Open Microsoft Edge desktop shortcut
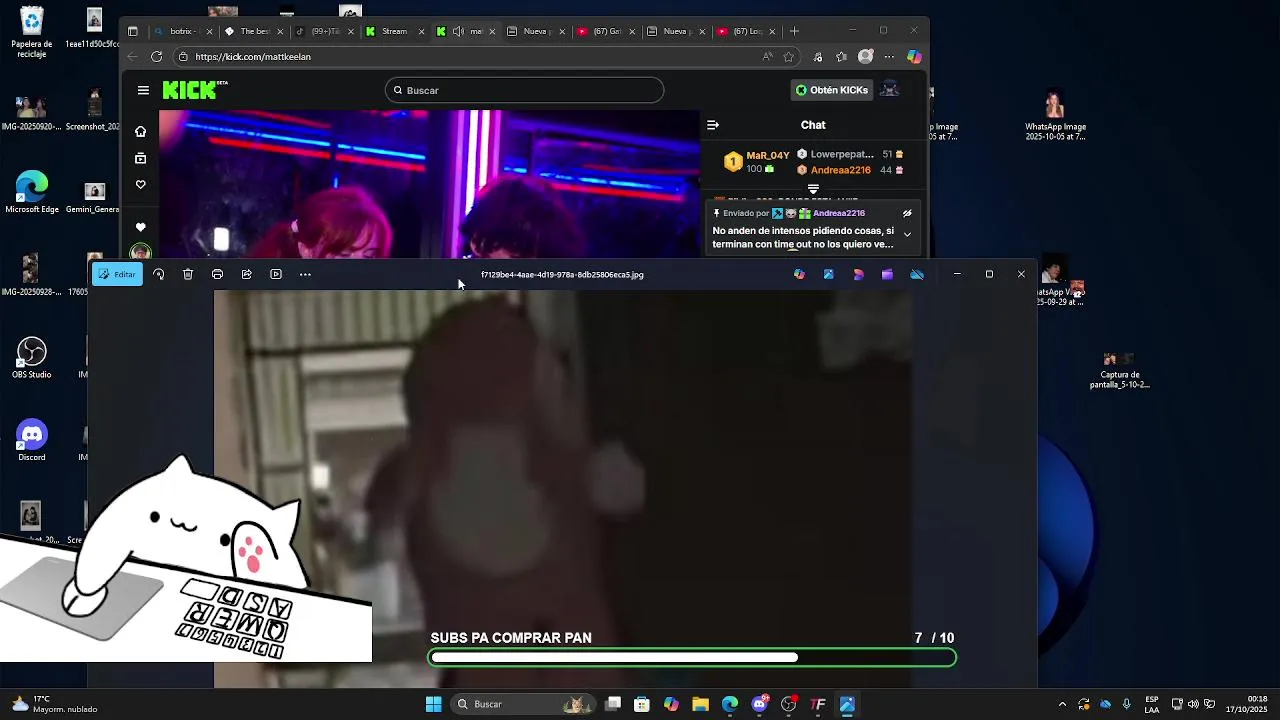 (x=32, y=193)
